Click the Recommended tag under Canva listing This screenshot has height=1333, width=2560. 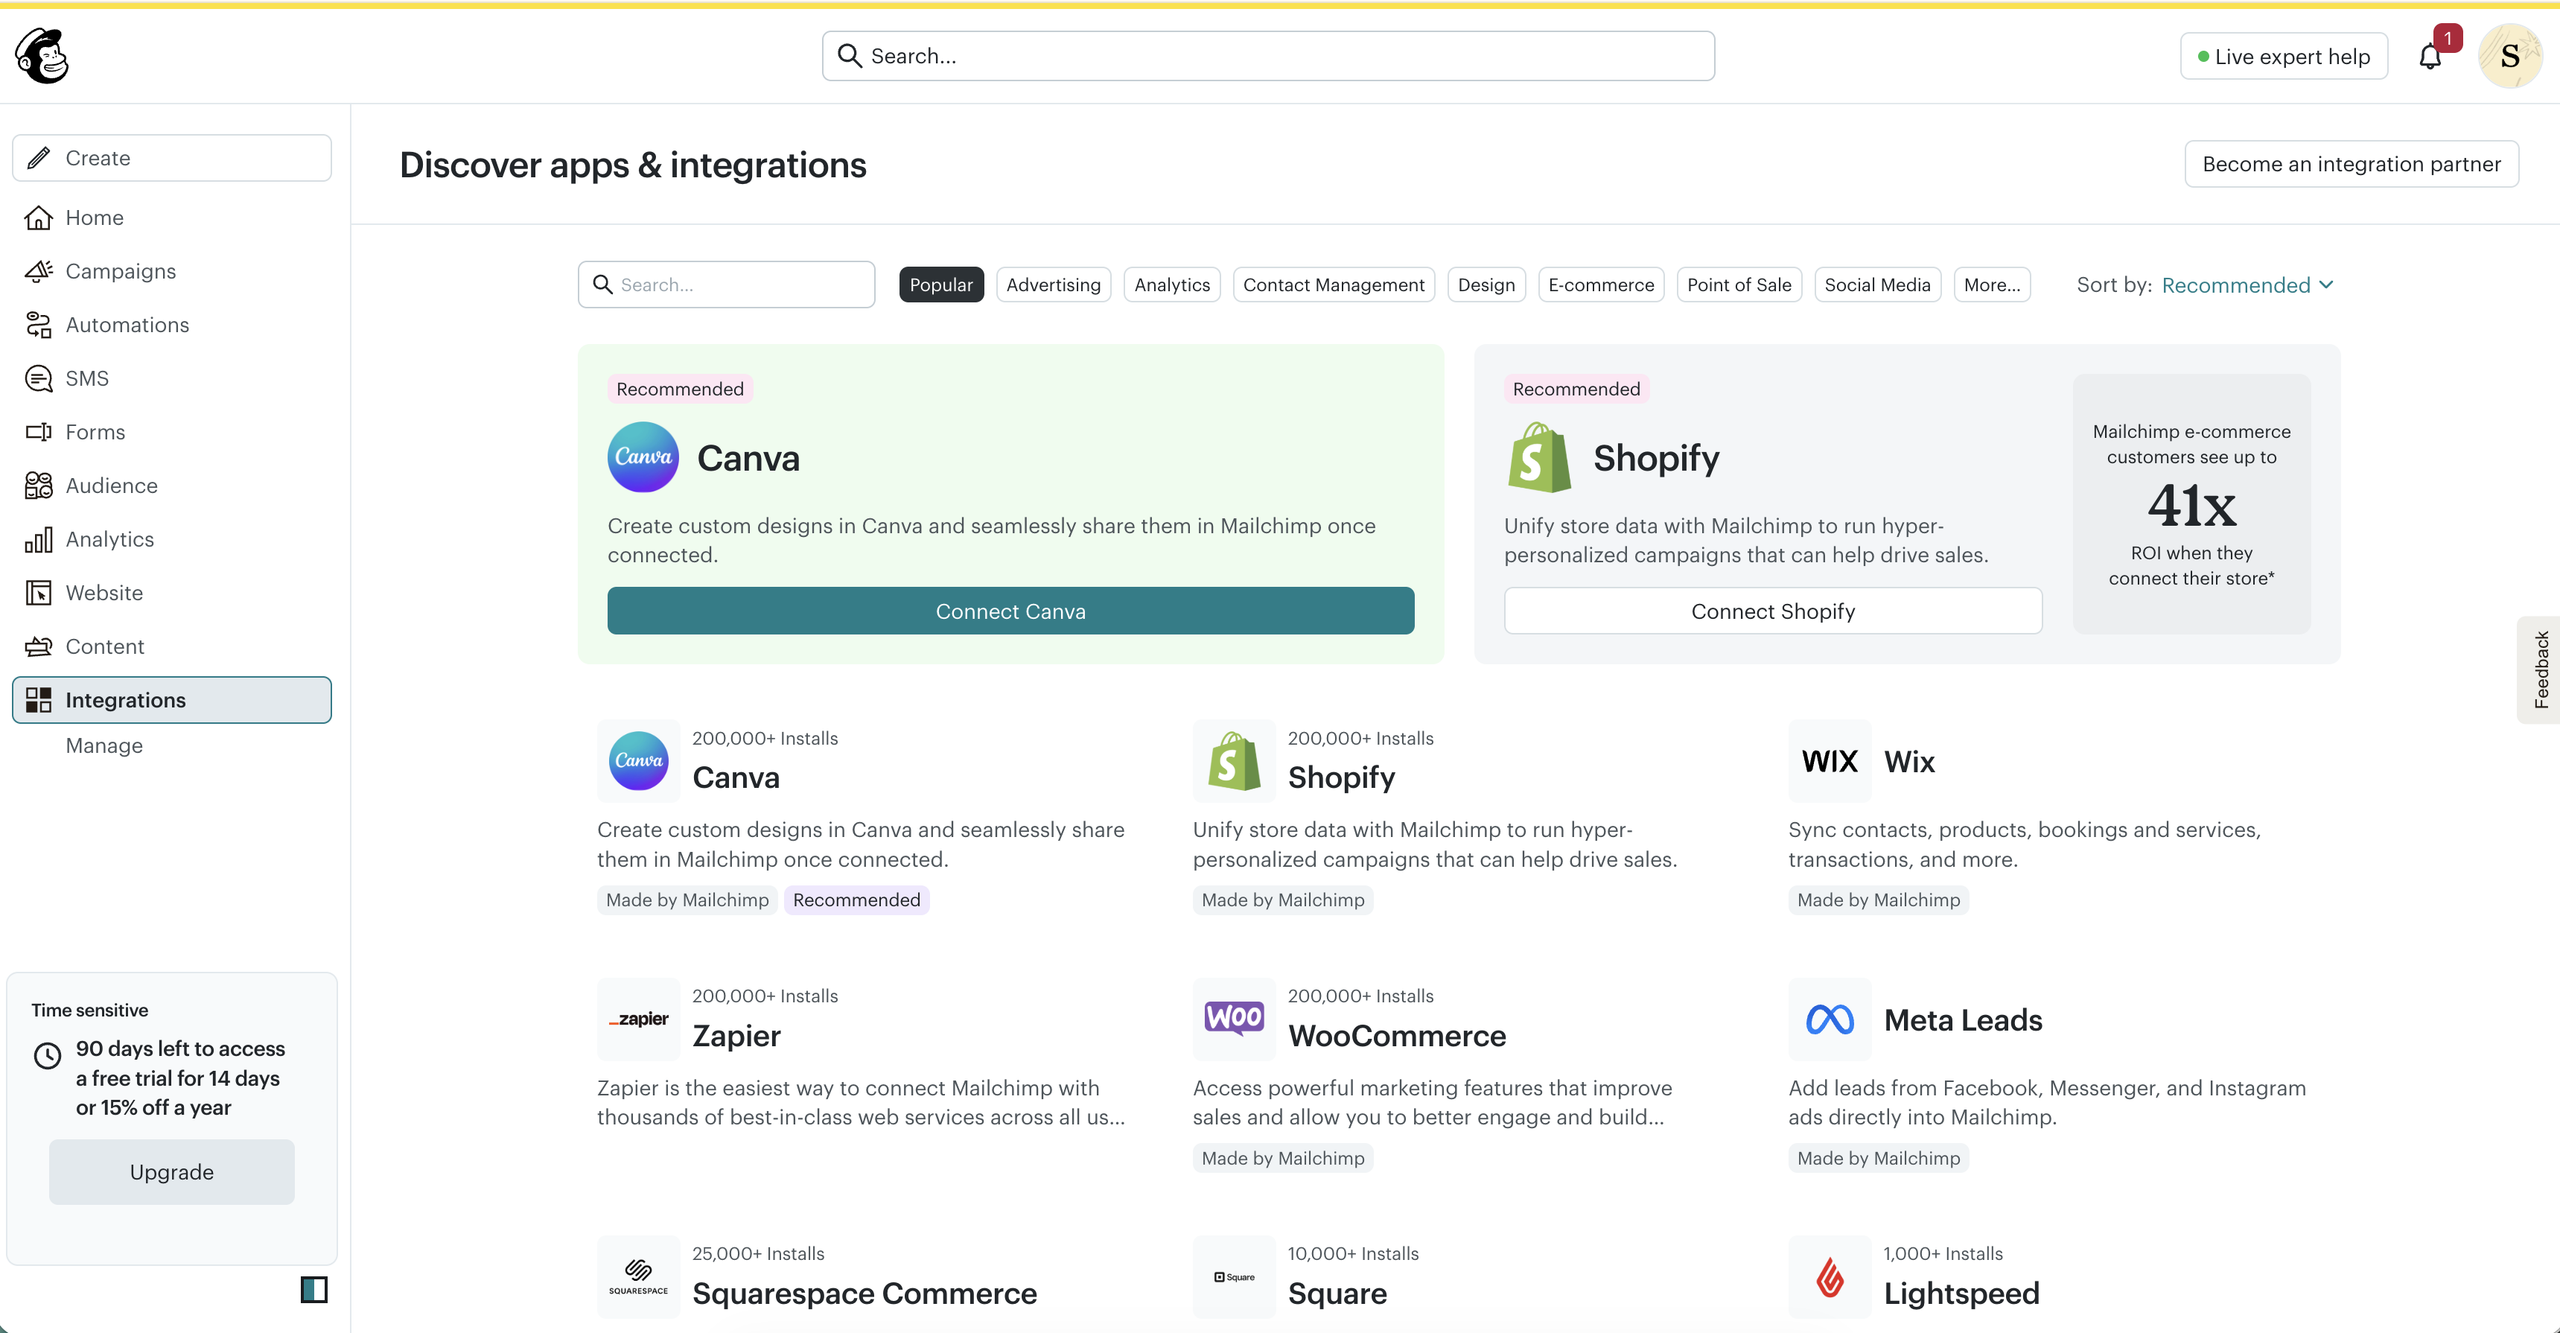click(x=856, y=900)
